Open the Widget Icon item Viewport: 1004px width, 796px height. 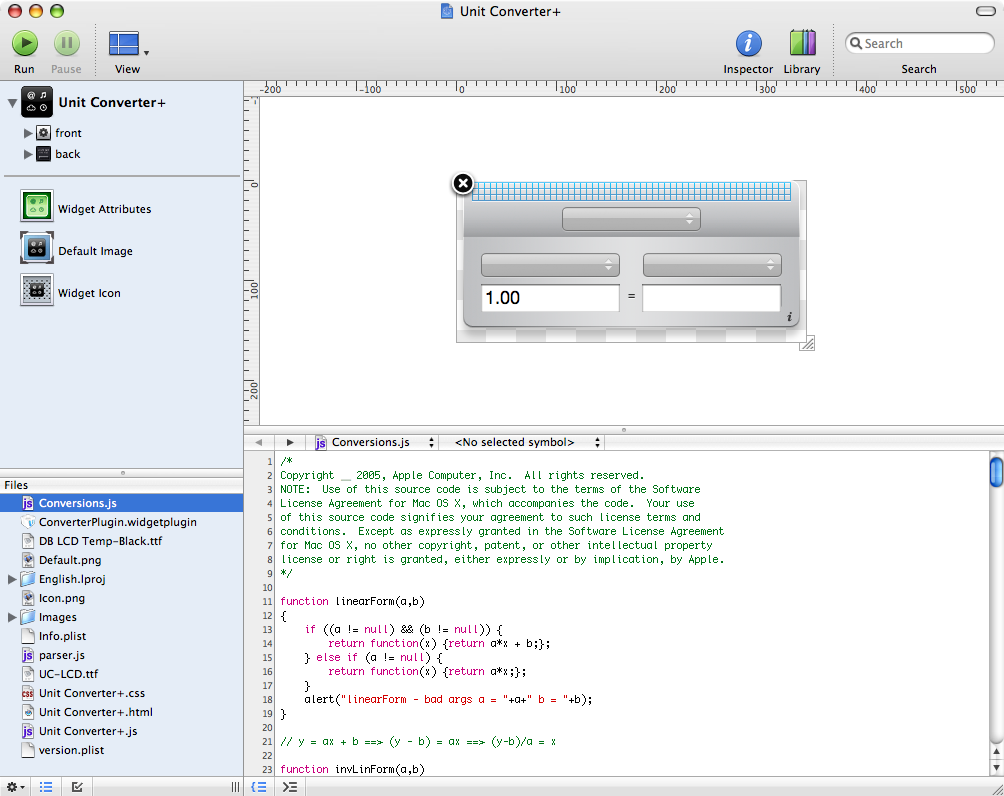point(36,290)
